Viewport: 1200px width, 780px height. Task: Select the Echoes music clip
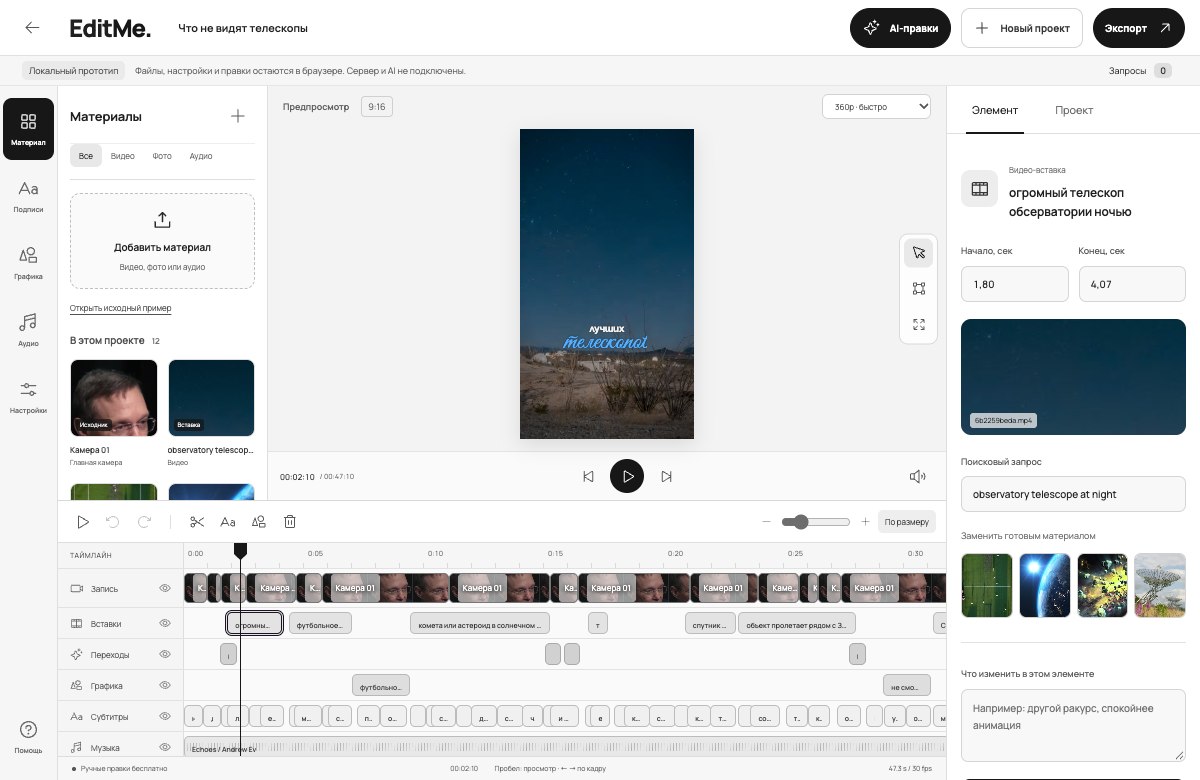[565, 748]
